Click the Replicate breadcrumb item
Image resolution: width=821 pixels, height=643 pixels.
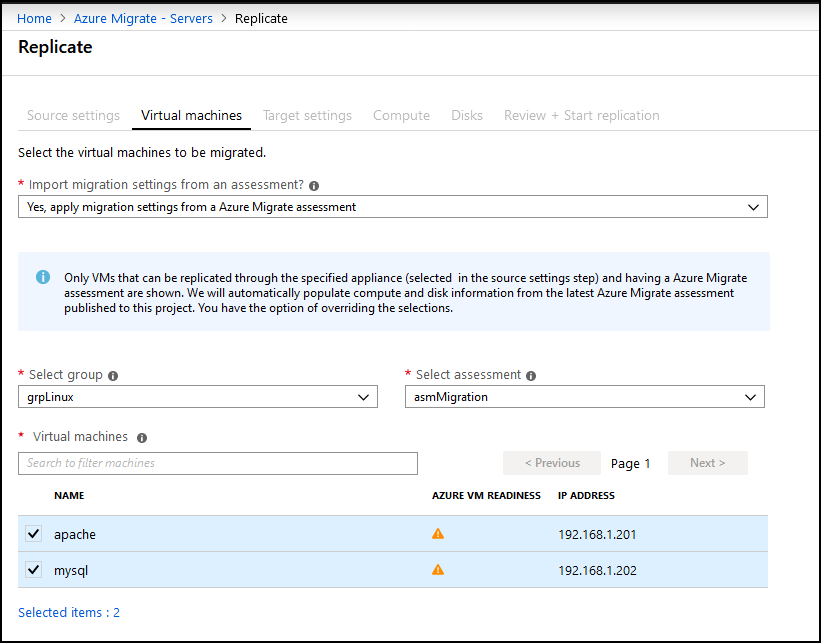click(x=261, y=18)
